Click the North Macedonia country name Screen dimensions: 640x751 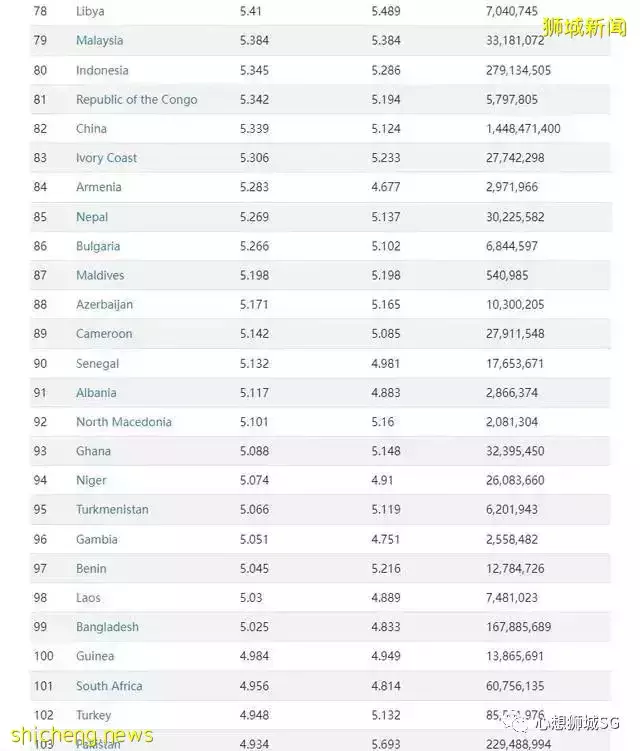coord(123,422)
